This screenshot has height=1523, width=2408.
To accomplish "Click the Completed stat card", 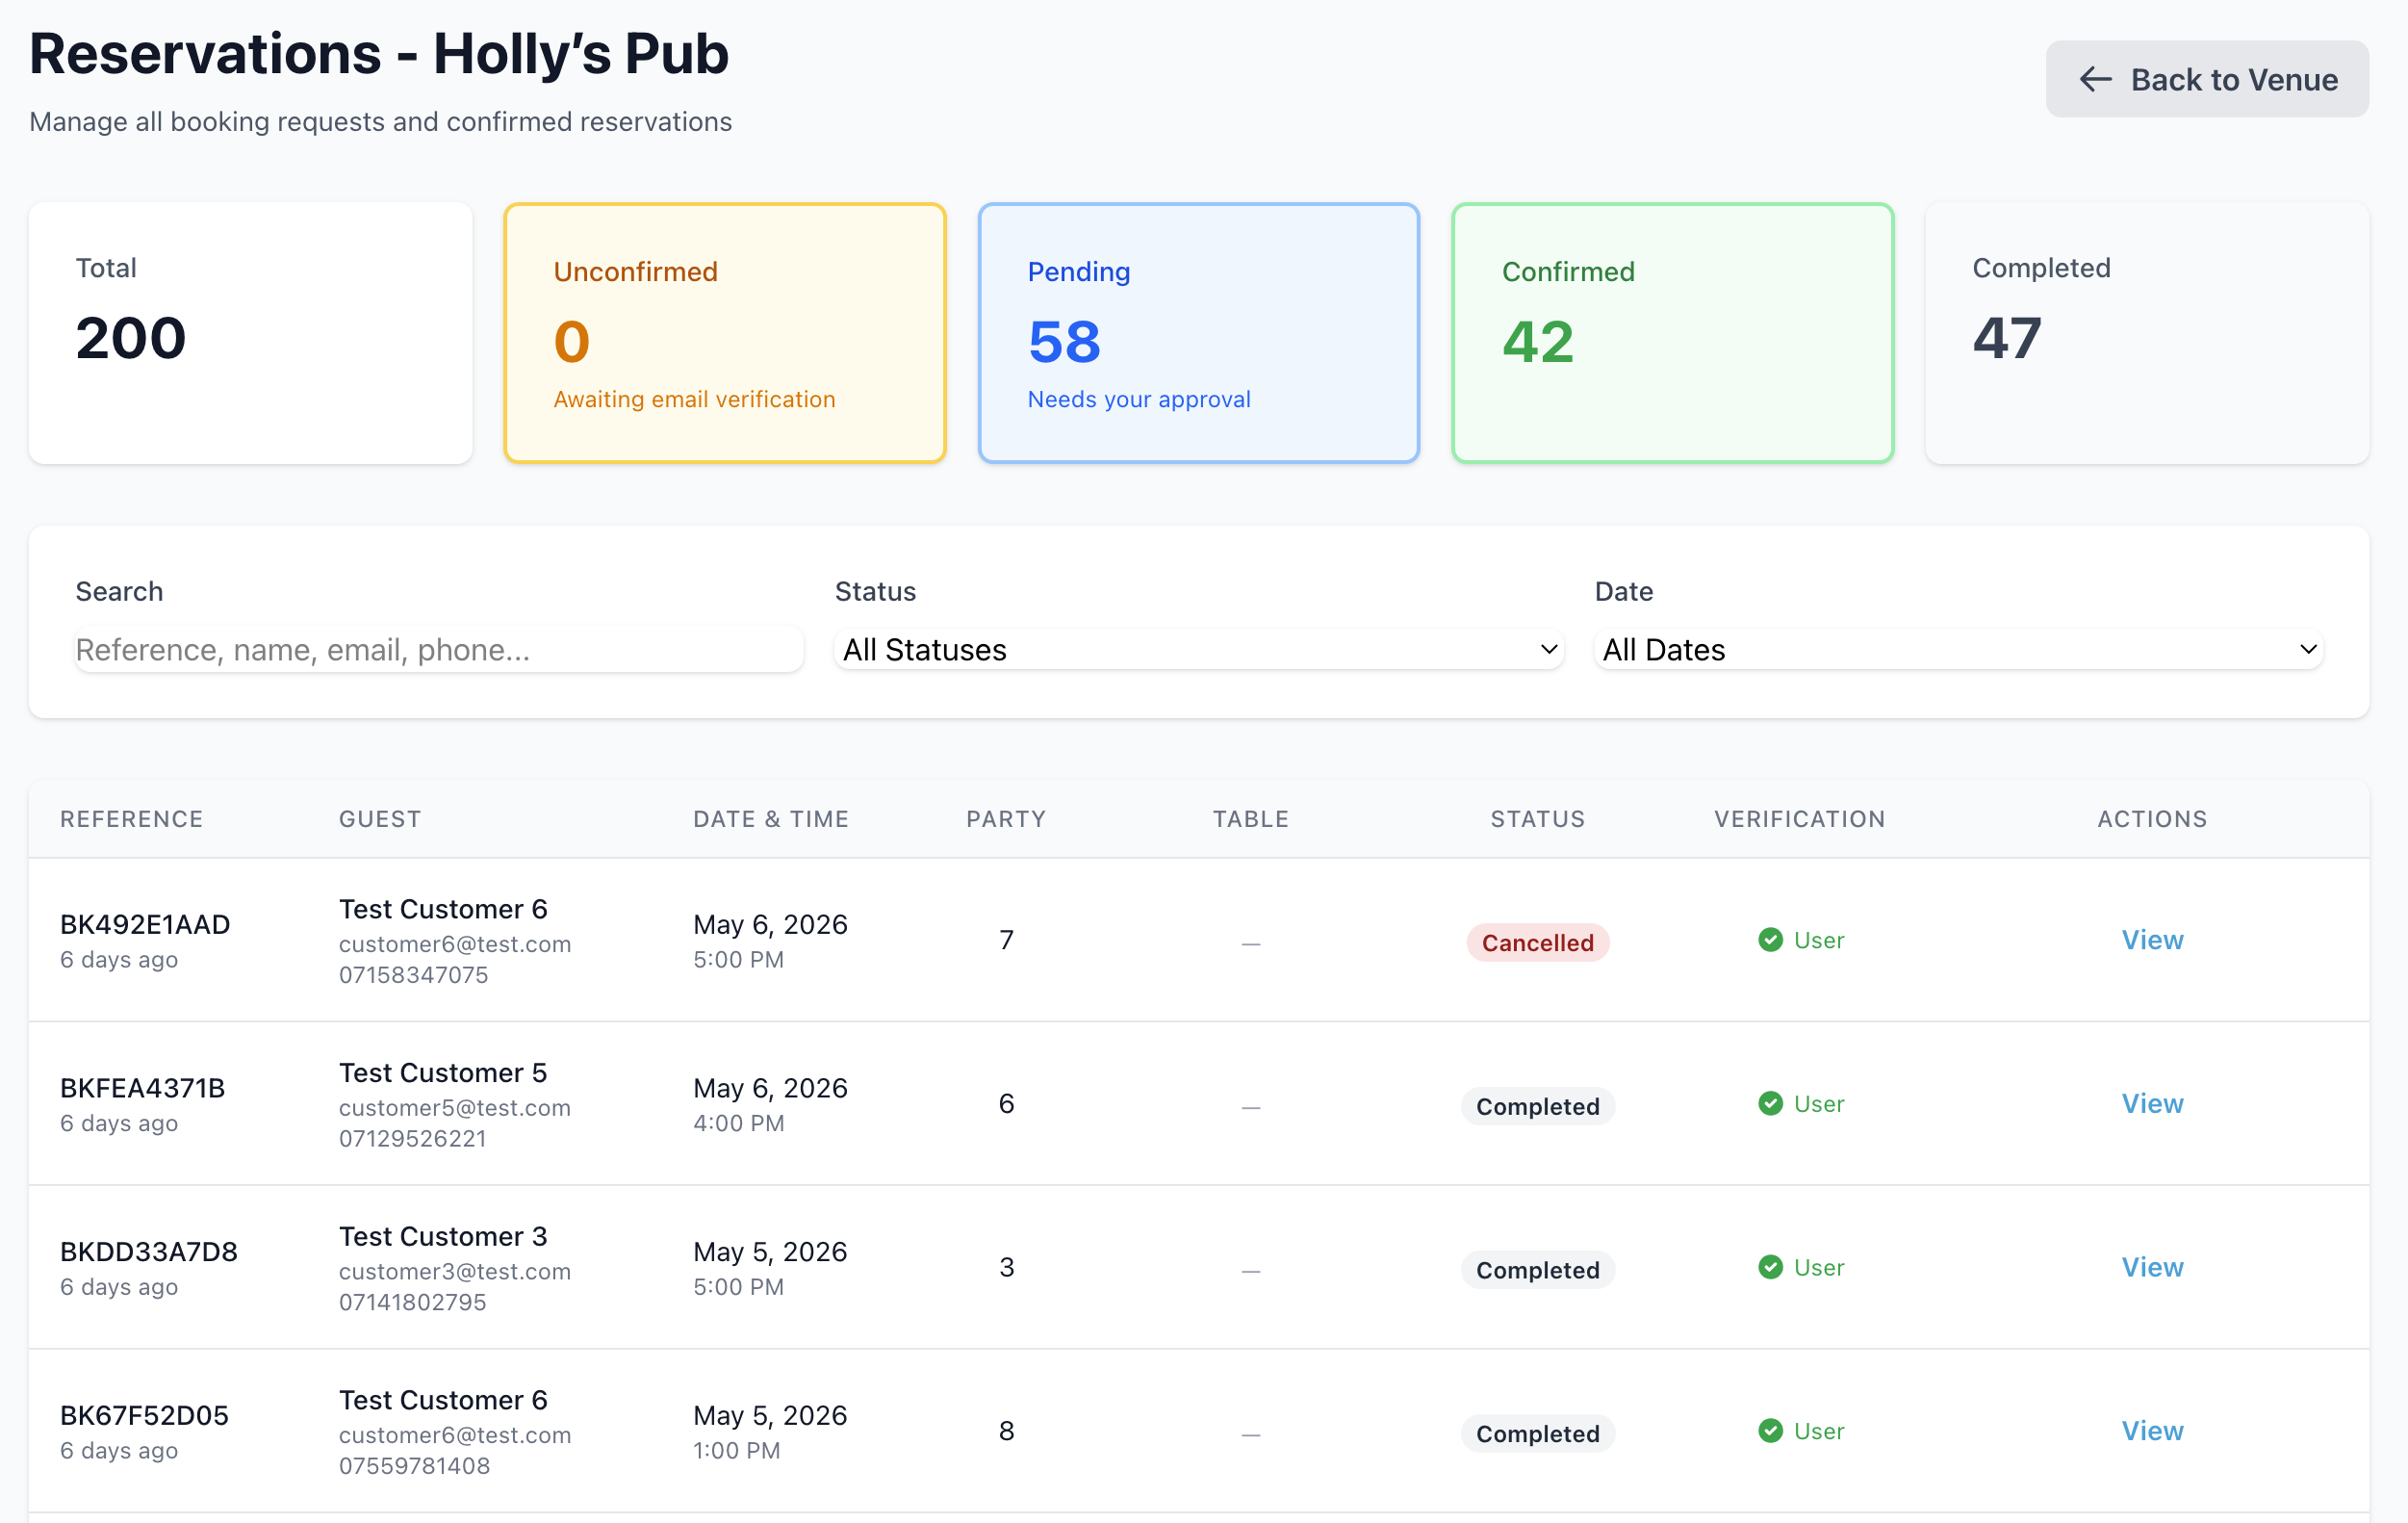I will pyautogui.click(x=2146, y=333).
